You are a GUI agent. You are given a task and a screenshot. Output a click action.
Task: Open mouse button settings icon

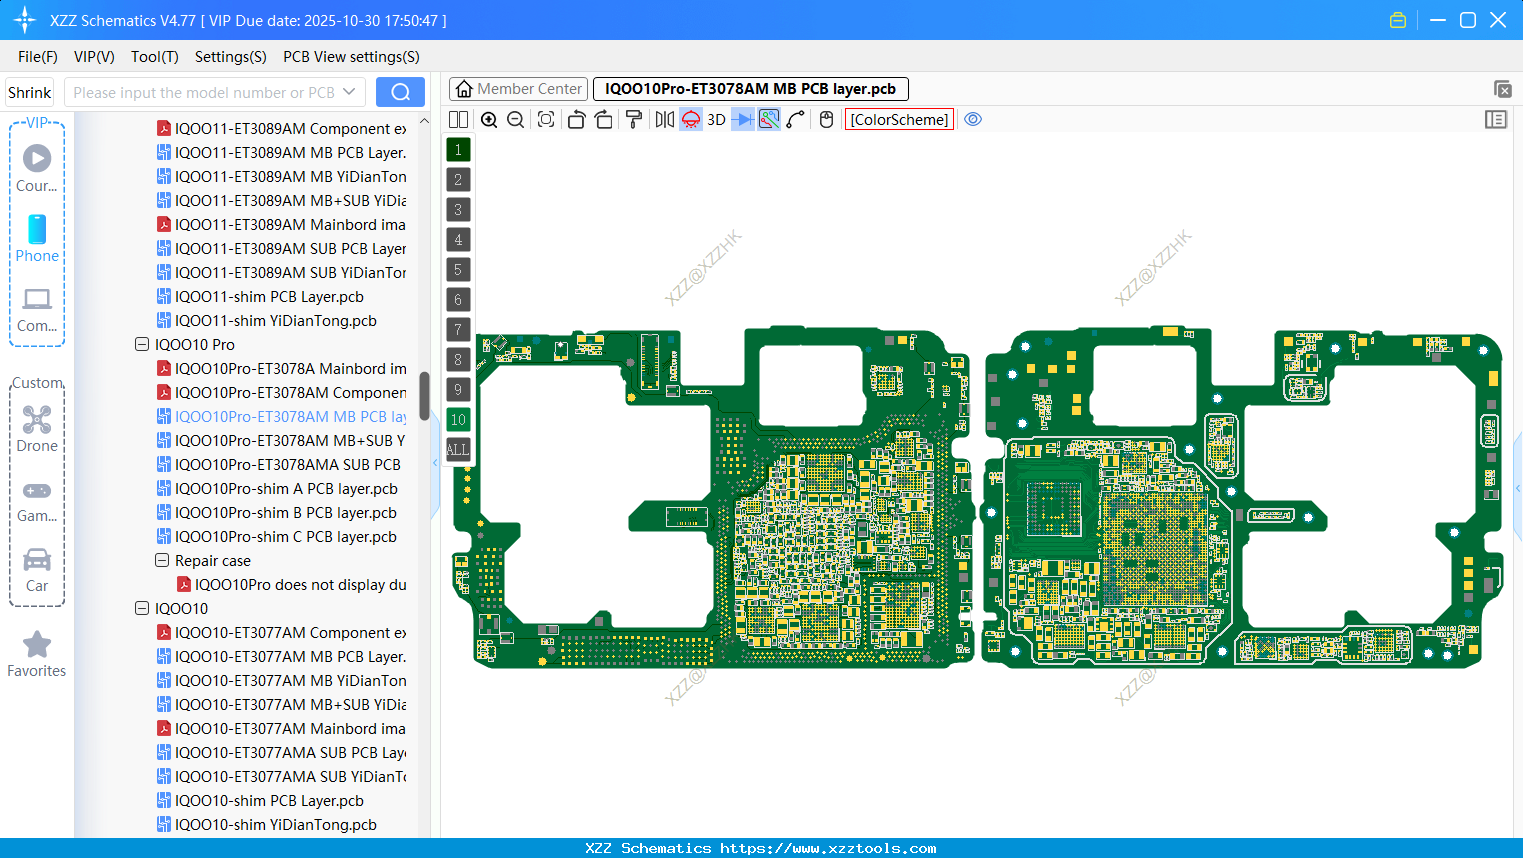(x=826, y=119)
